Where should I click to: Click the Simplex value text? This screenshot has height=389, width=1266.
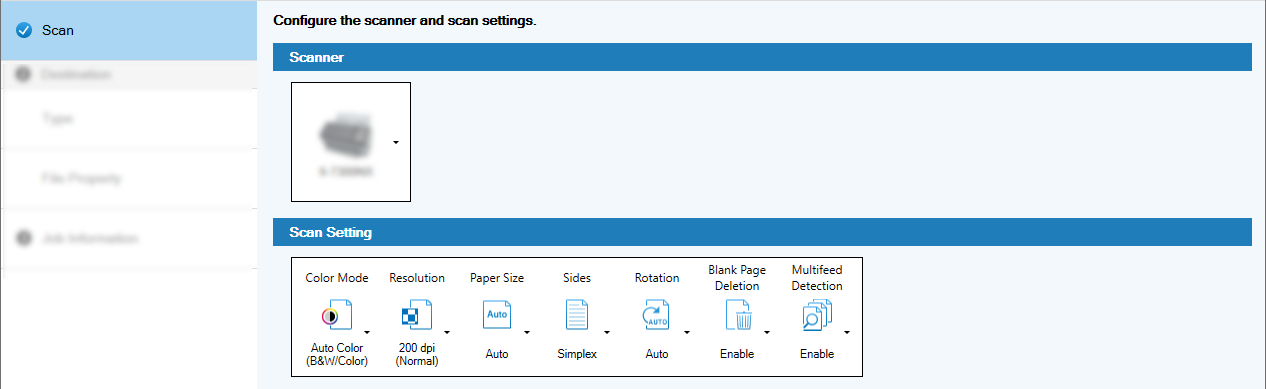[577, 354]
